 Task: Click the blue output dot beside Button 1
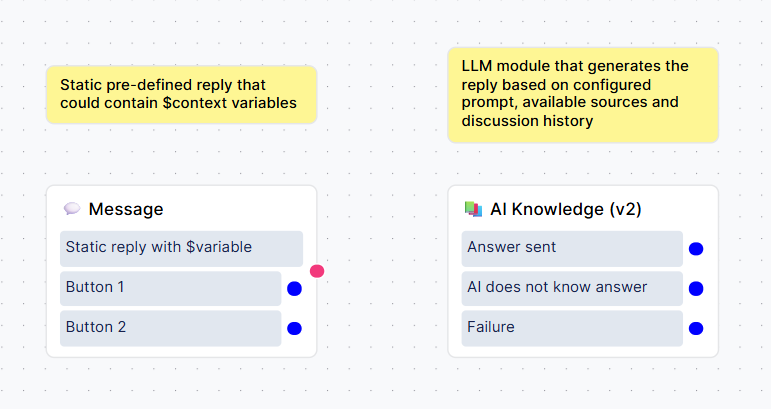pyautogui.click(x=294, y=289)
